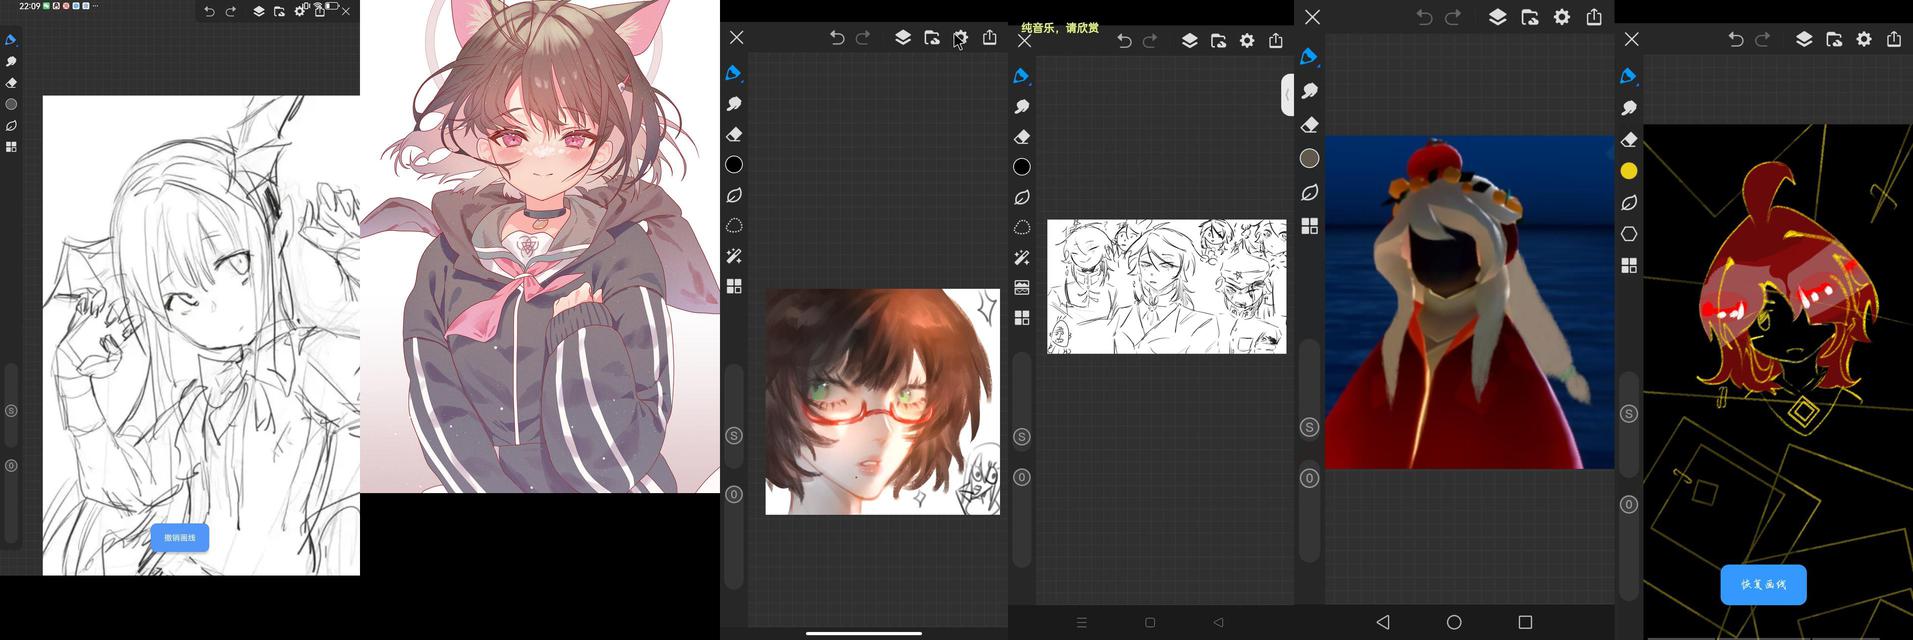
Task: Toggle the S button beside the sea painting
Action: click(1309, 428)
